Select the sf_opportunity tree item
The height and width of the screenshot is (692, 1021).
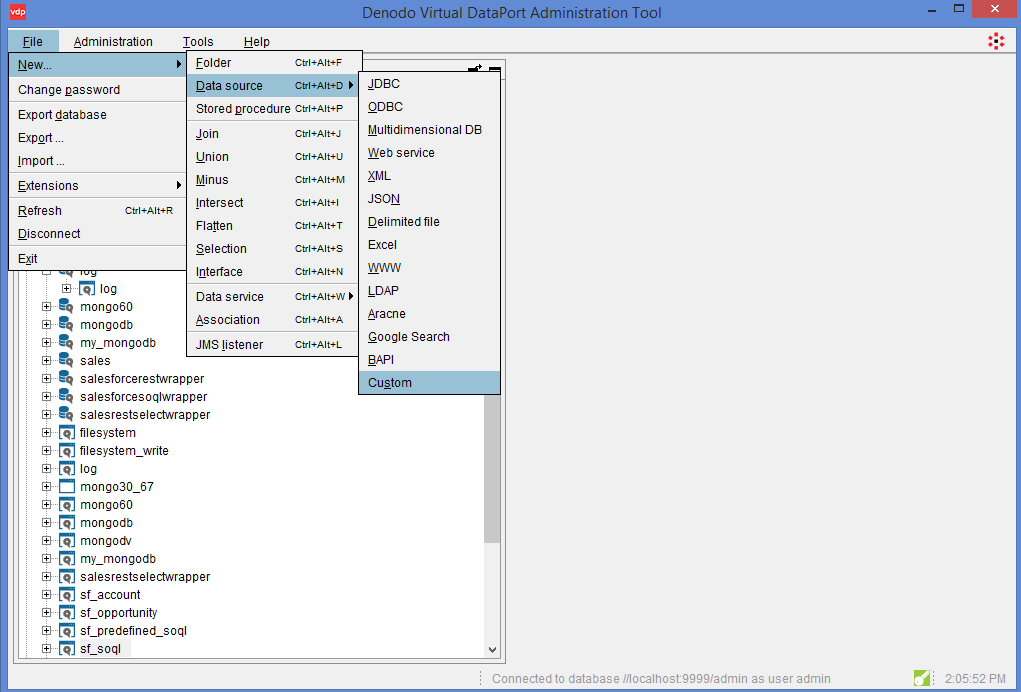pyautogui.click(x=119, y=613)
